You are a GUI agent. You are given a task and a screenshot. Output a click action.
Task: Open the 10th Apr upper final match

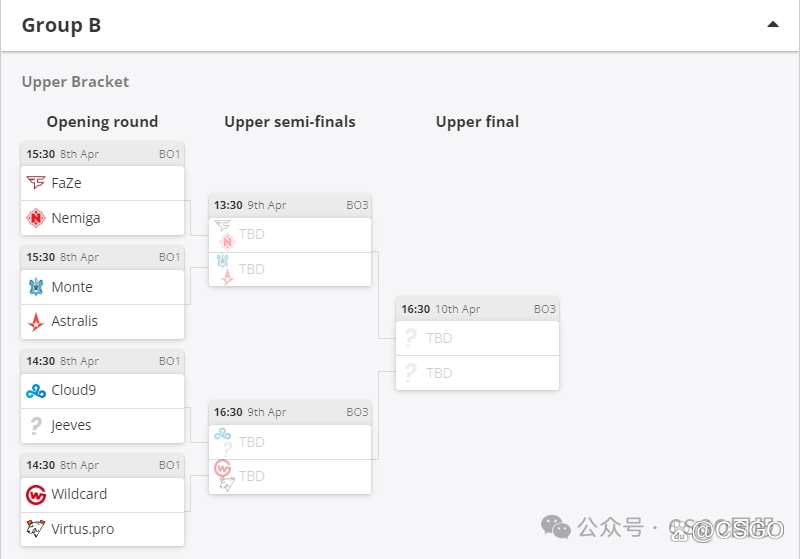pos(477,309)
